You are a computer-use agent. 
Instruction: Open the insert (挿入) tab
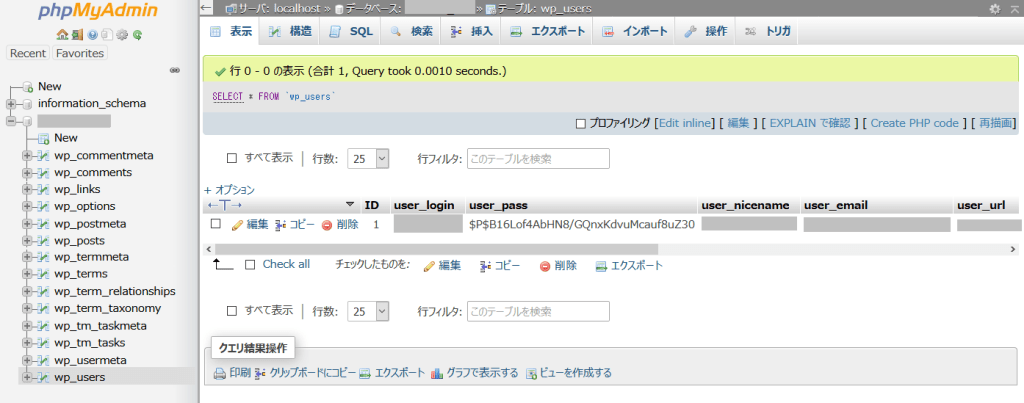(471, 31)
